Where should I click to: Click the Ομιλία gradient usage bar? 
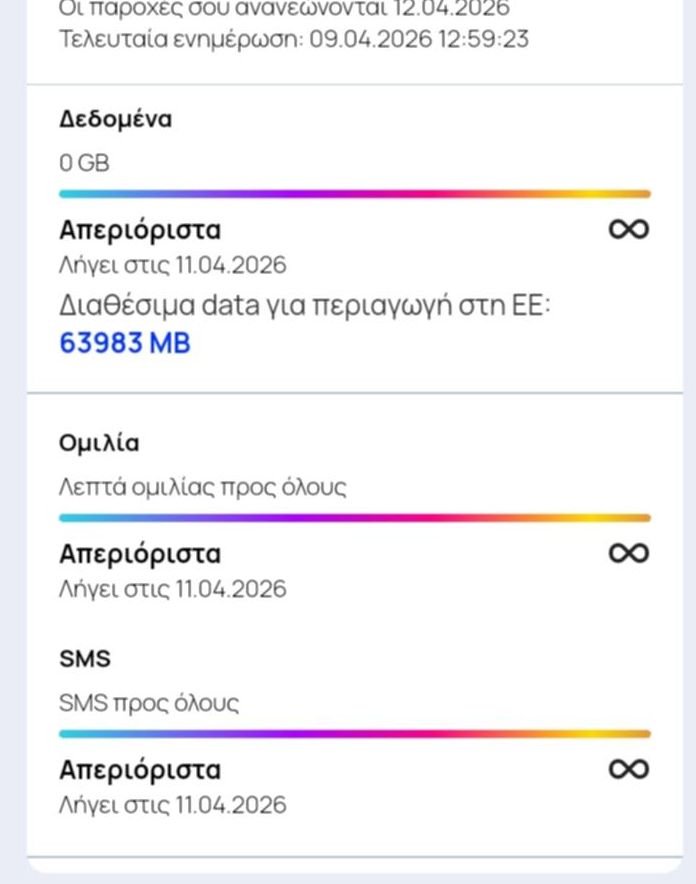click(354, 518)
